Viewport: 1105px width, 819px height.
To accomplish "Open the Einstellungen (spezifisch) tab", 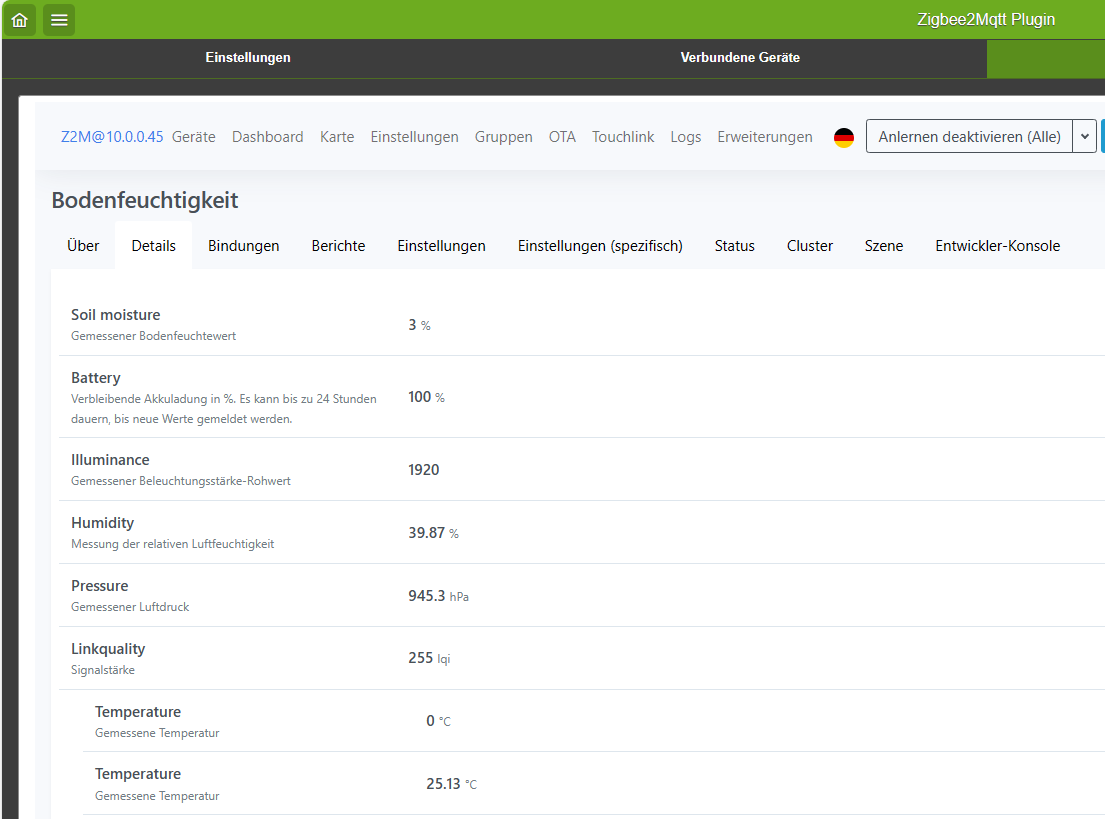I will click(x=600, y=246).
